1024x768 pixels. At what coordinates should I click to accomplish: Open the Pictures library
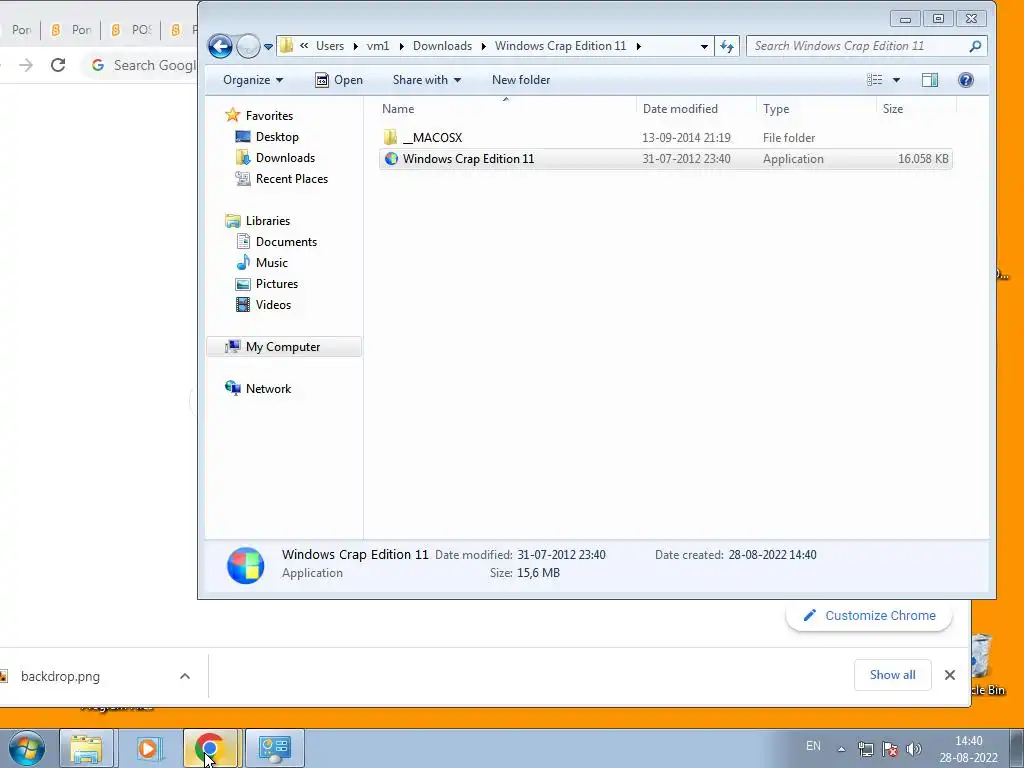click(x=276, y=283)
